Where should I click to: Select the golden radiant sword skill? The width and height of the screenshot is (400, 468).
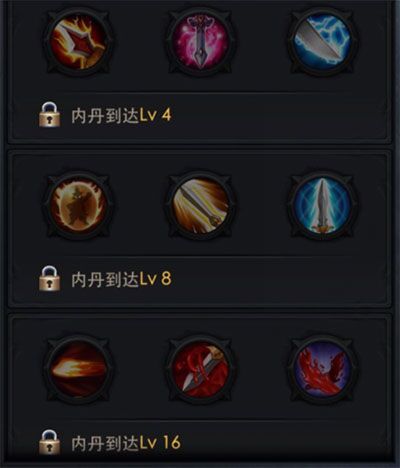pos(200,205)
